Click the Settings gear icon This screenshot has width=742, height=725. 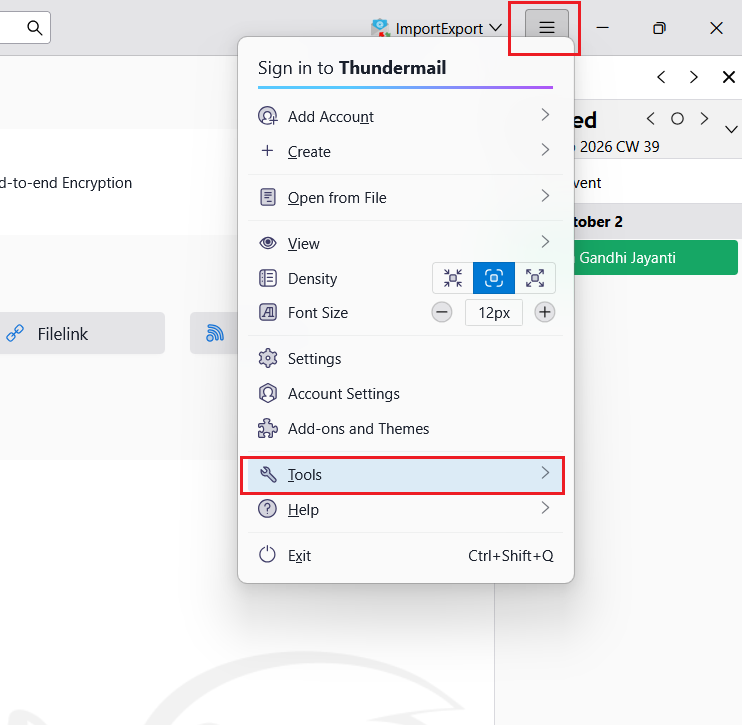pyautogui.click(x=267, y=358)
